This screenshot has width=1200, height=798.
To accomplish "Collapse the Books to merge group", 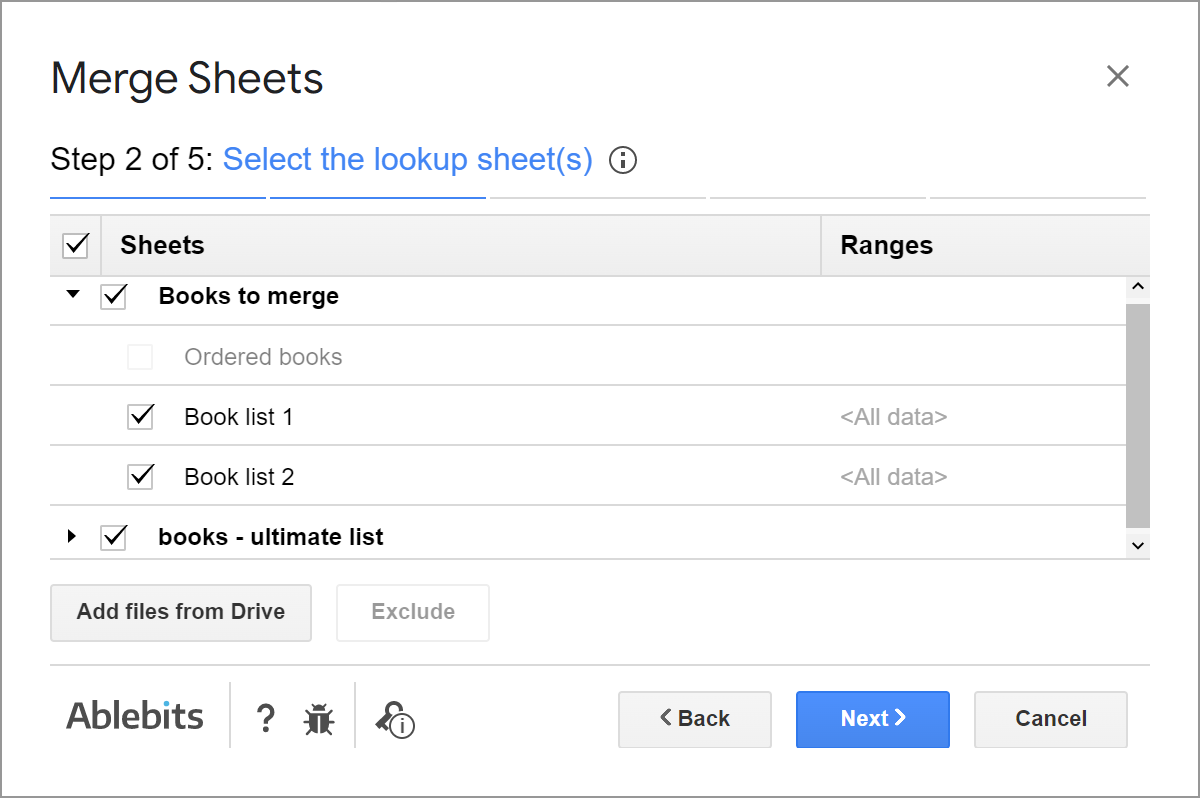I will pos(71,294).
